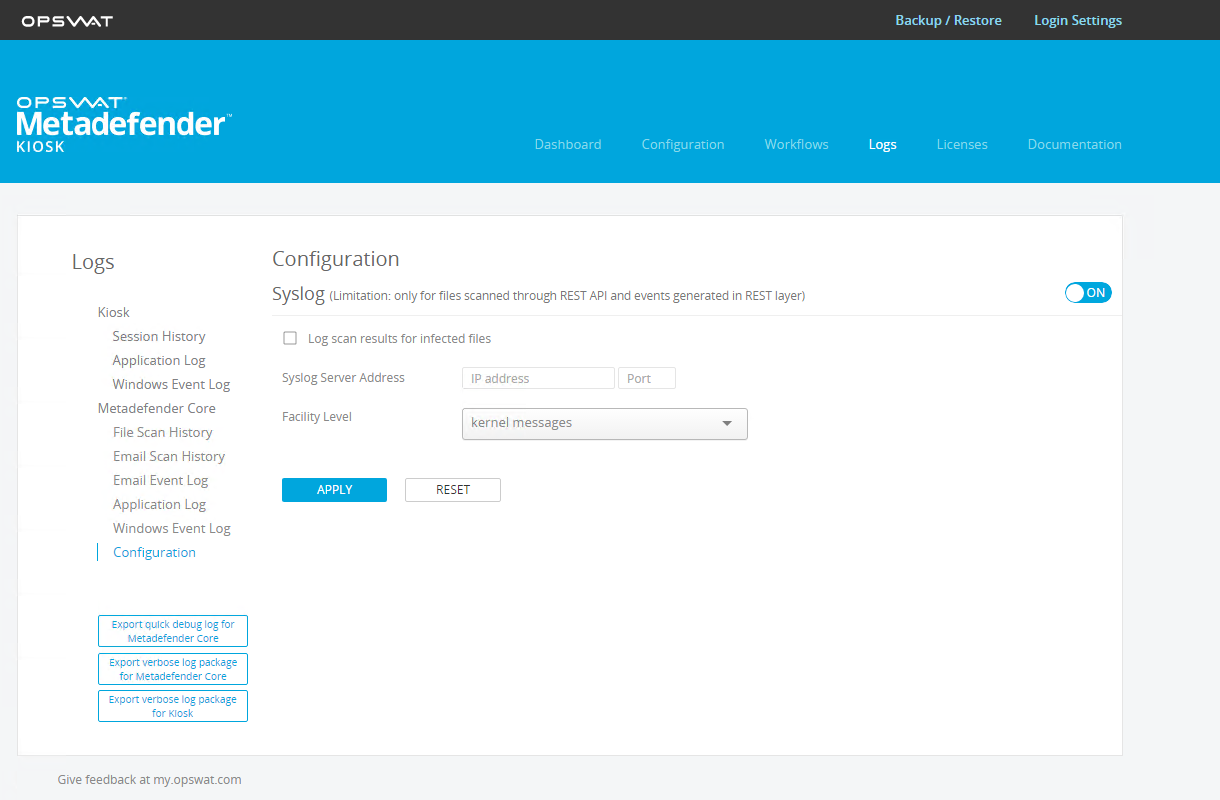Click the OPSWAT logo in top bar
Viewport: 1220px width, 800px height.
tap(67, 21)
